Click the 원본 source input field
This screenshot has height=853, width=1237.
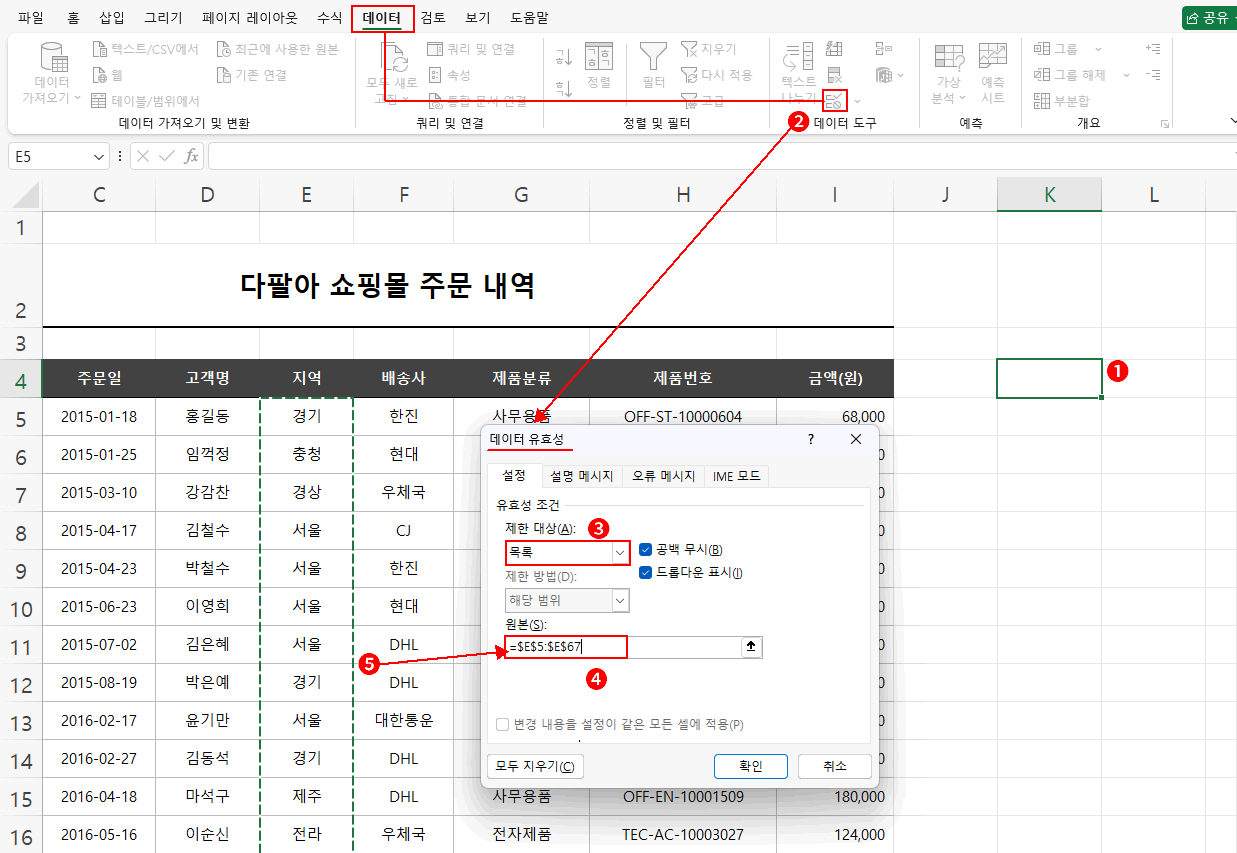click(623, 647)
